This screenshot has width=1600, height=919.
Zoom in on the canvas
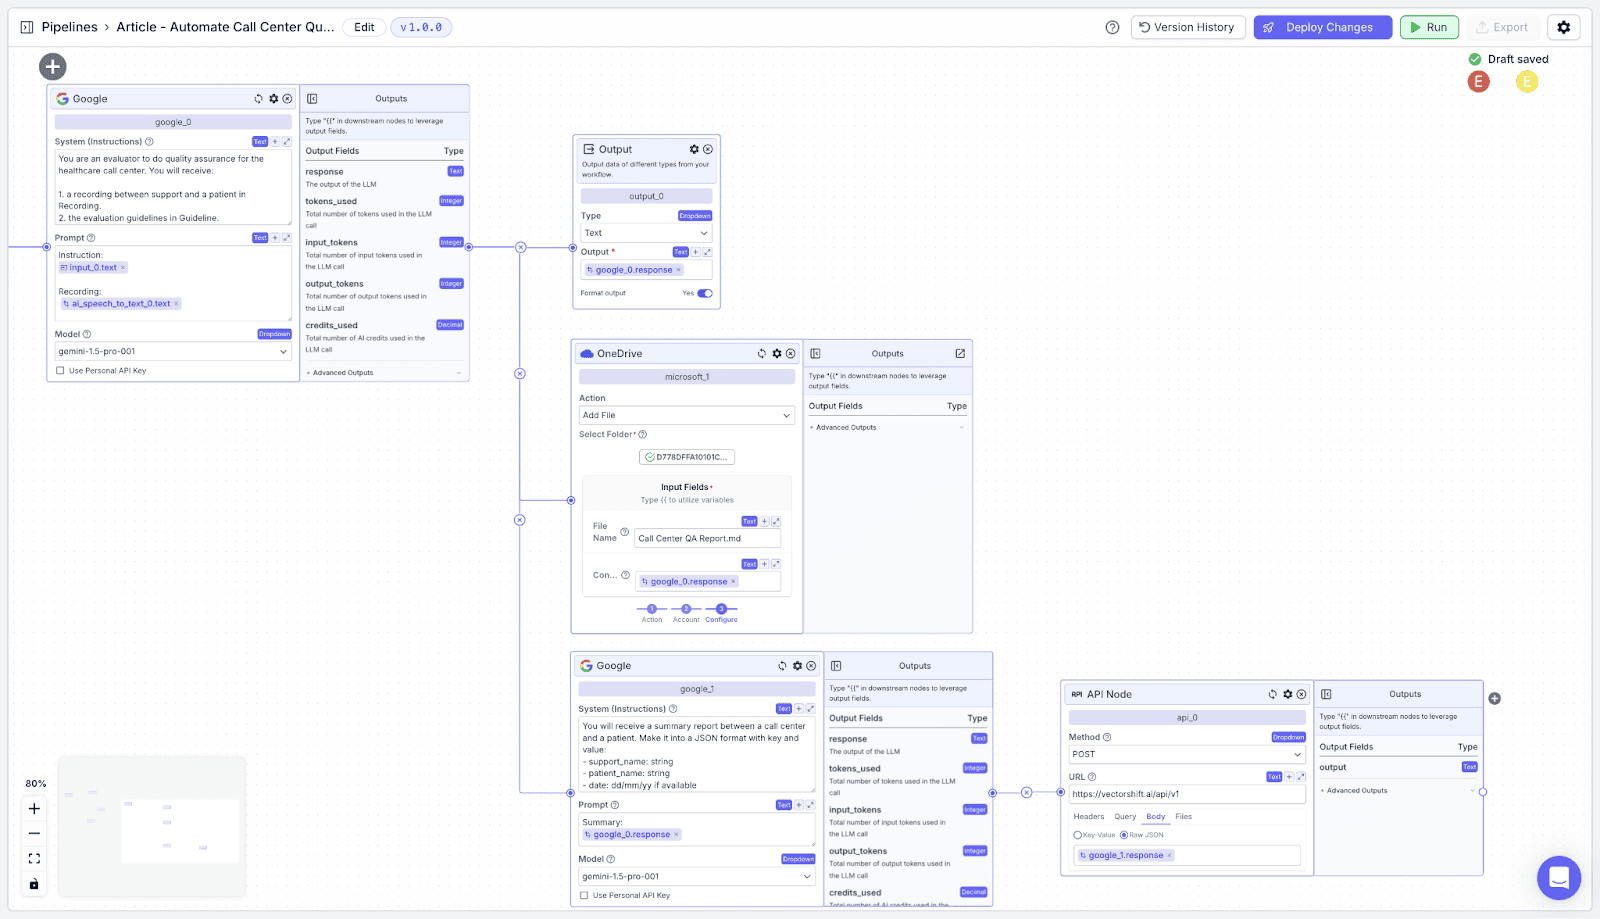pyautogui.click(x=34, y=809)
